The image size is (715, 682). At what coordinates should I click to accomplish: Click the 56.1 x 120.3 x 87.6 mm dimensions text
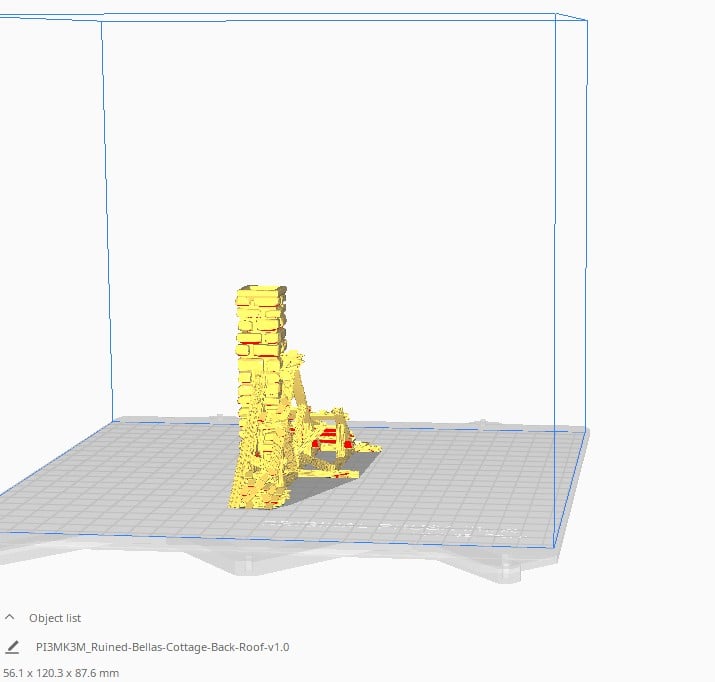point(60,673)
